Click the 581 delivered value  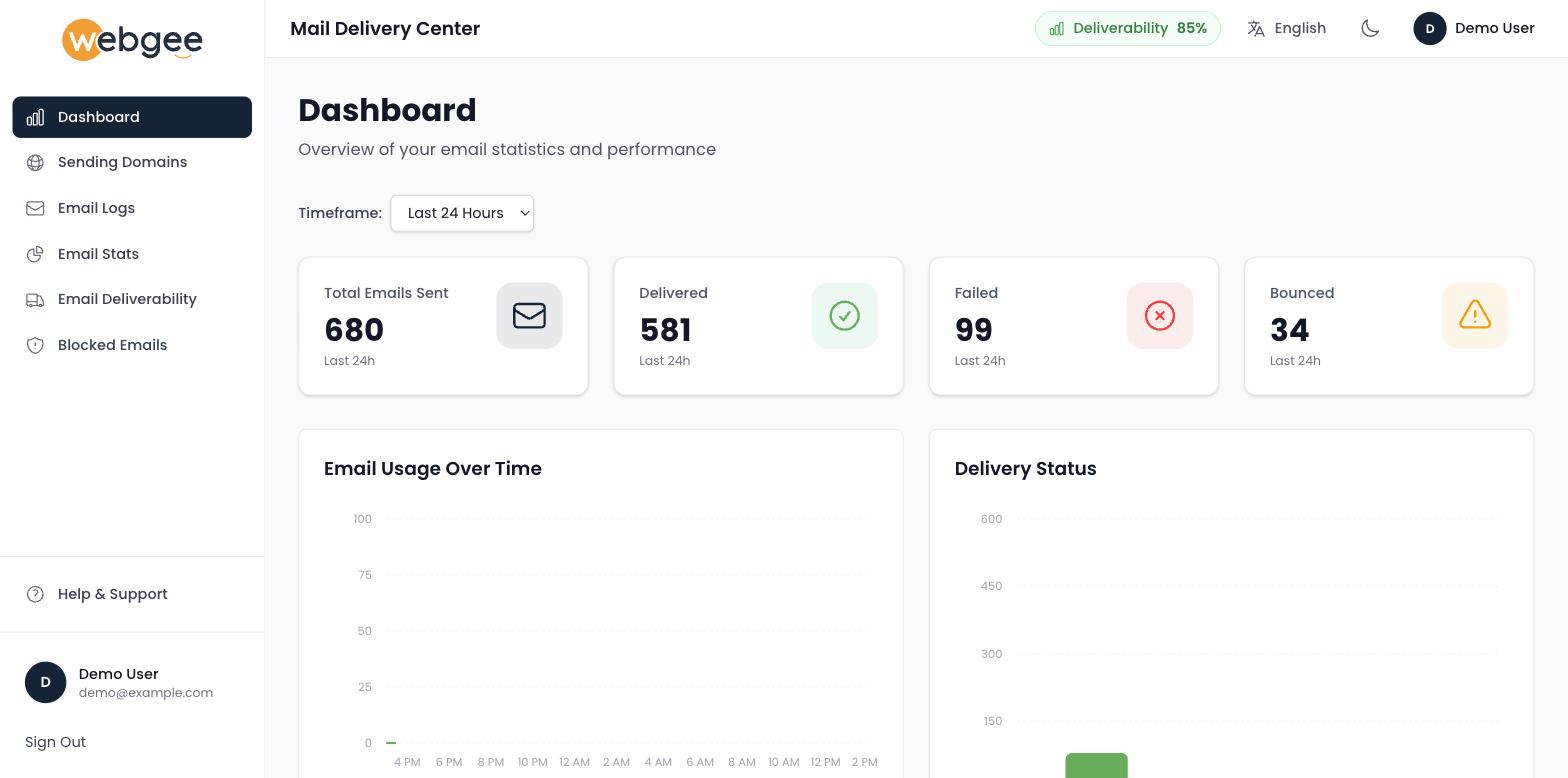665,330
